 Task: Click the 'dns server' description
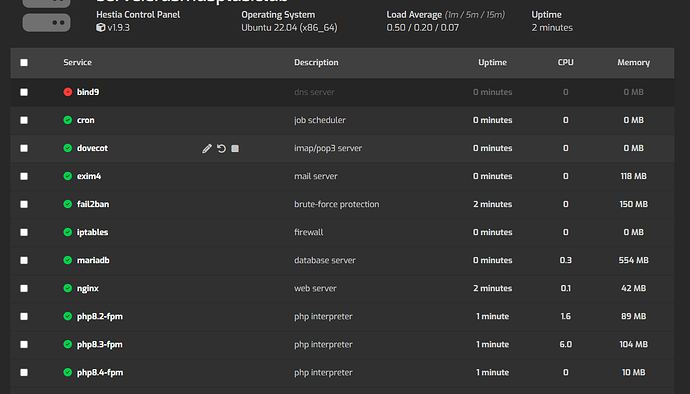314,92
